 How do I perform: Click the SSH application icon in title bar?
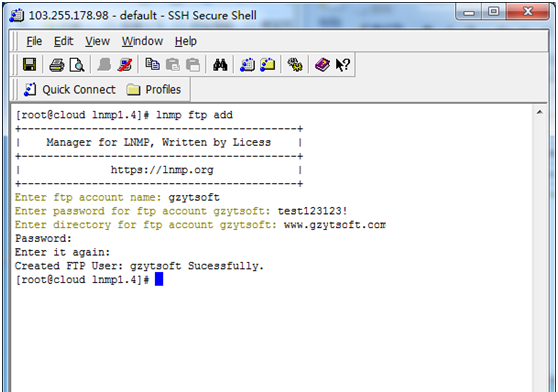16,16
